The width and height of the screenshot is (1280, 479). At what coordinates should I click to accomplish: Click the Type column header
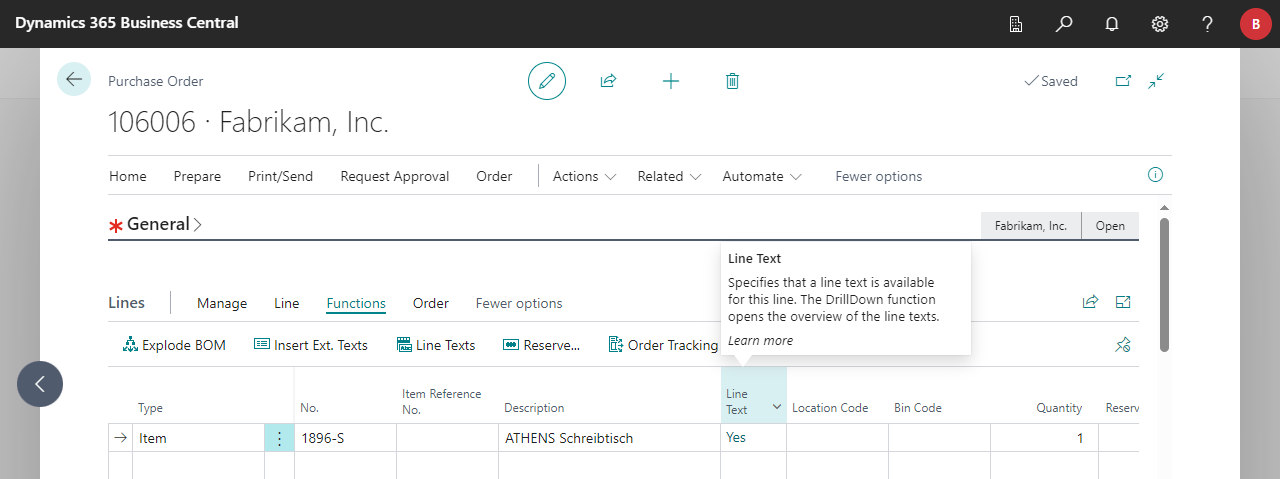point(150,408)
